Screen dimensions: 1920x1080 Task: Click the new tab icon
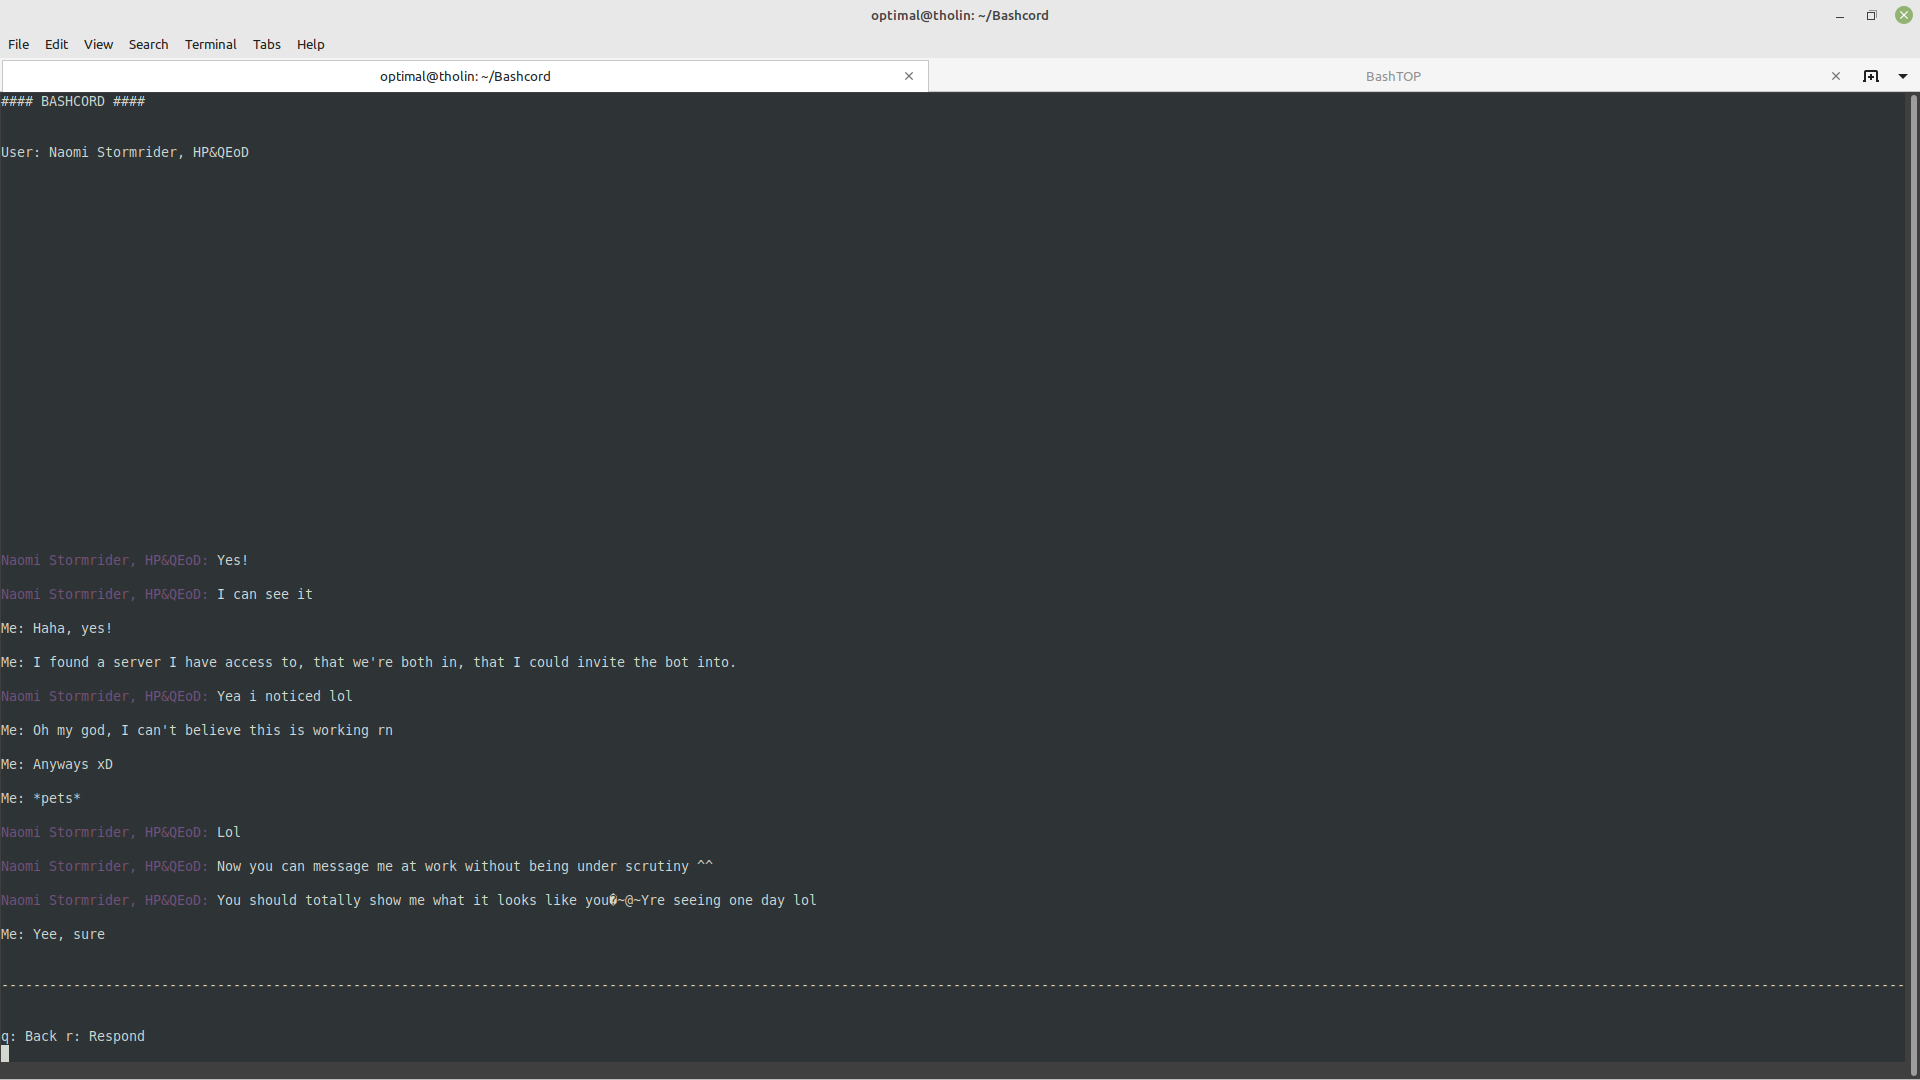point(1870,76)
